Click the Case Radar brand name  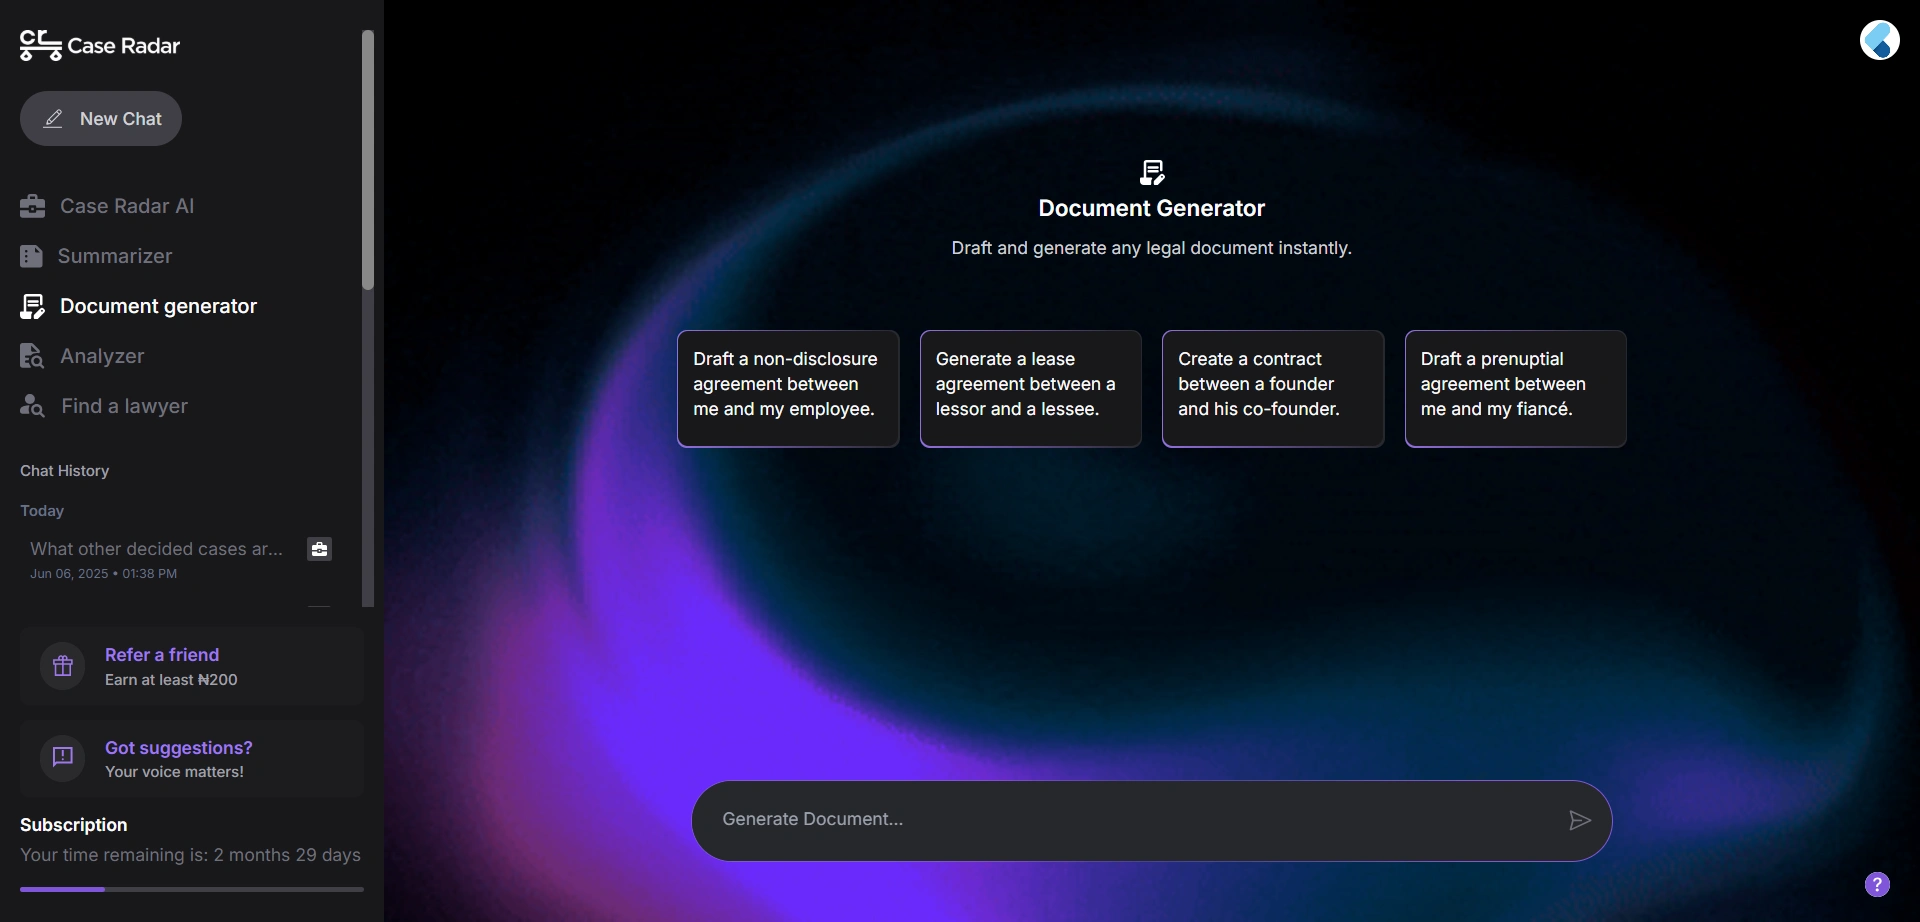[124, 46]
